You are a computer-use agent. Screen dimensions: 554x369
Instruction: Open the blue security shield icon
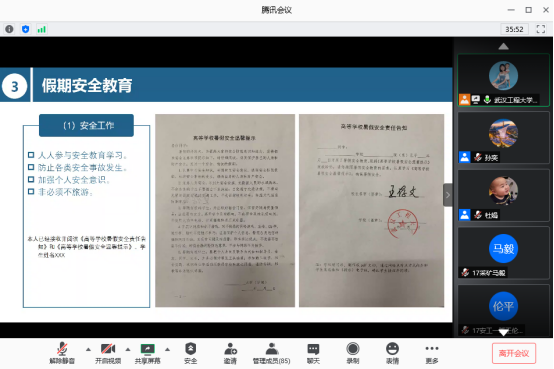pos(25,29)
